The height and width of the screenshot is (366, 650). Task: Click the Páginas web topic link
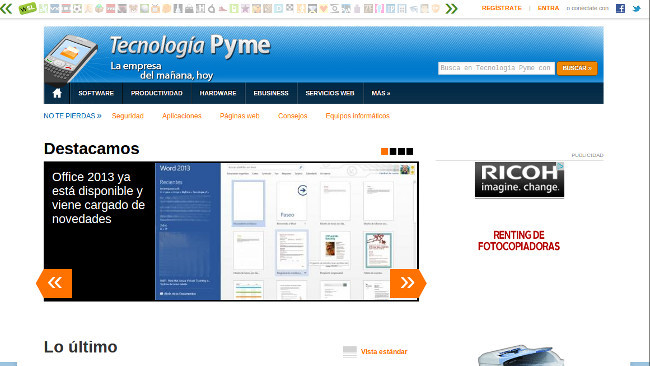click(240, 116)
